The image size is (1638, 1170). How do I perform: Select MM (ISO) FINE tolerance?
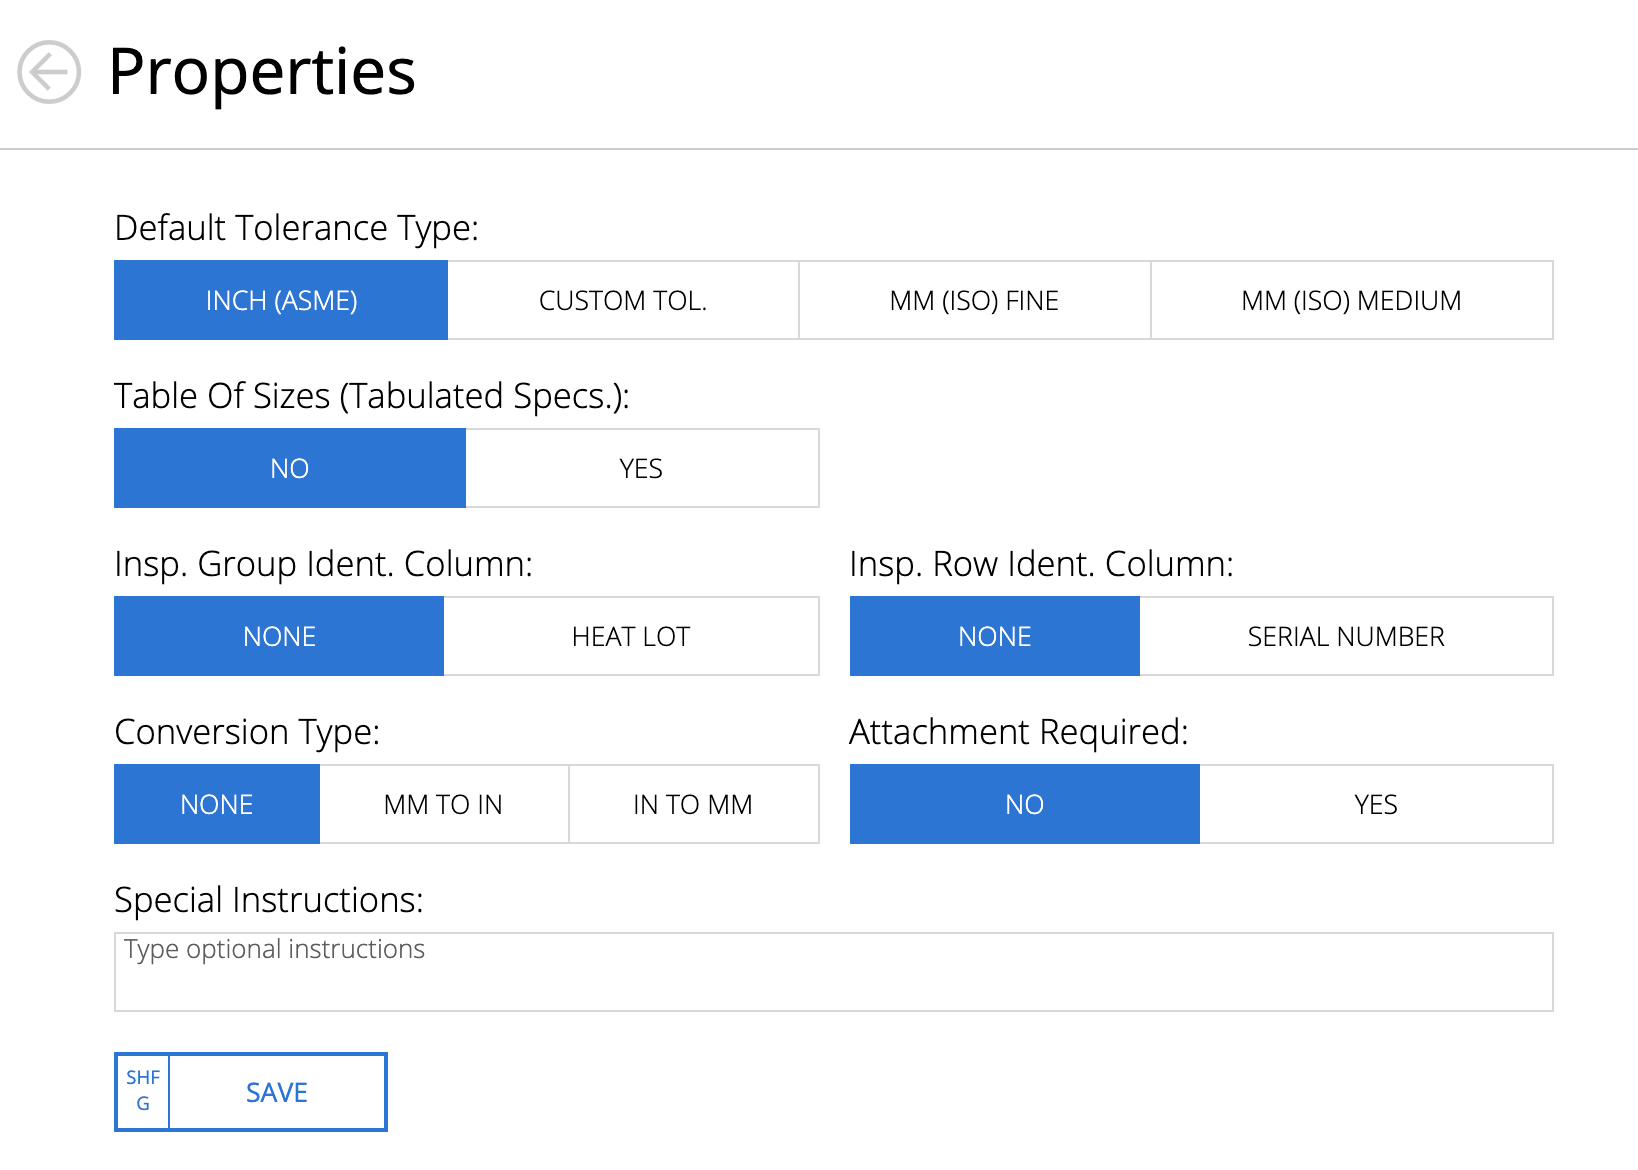click(x=974, y=300)
